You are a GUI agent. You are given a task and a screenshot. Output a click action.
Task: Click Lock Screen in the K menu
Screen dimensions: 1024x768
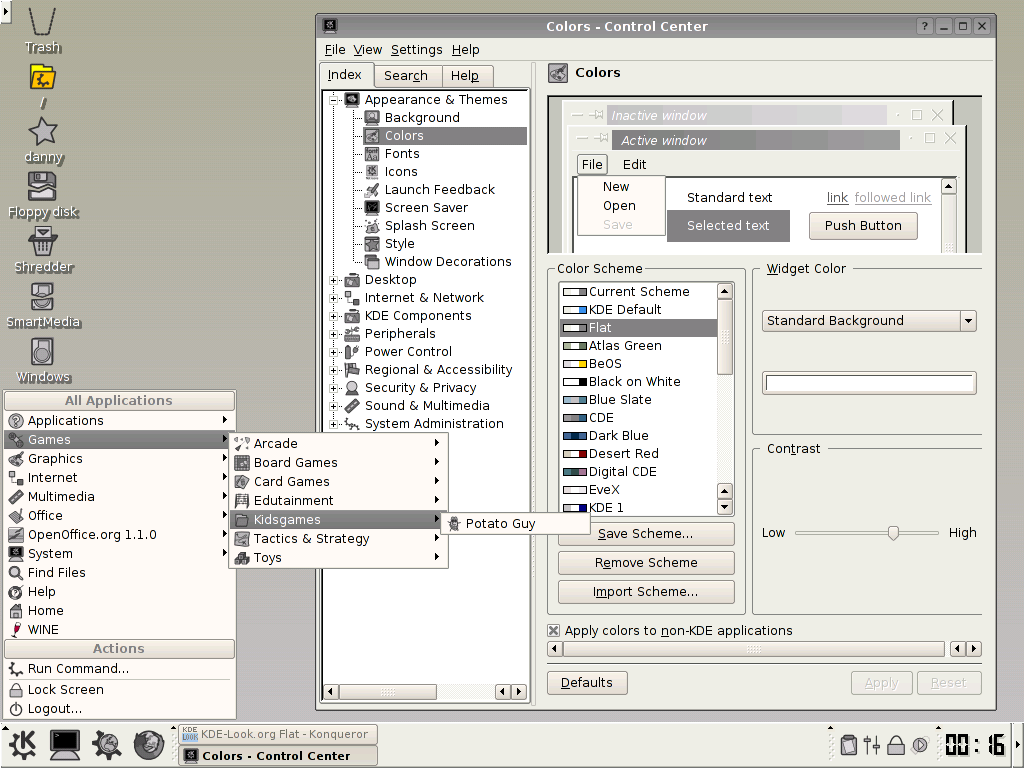click(120, 690)
